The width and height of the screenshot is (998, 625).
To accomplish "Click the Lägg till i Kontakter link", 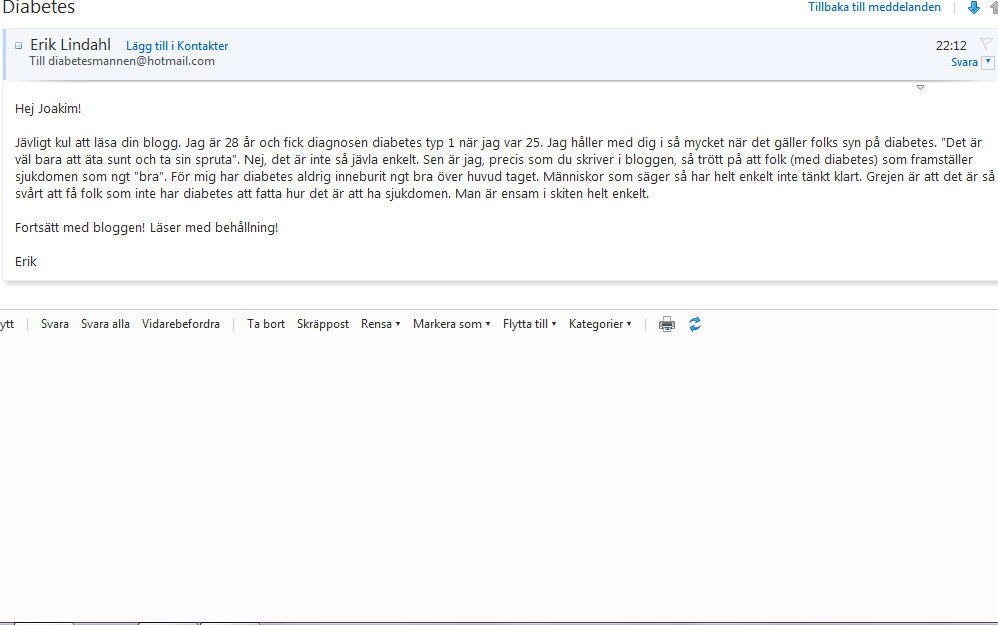I will 177,46.
